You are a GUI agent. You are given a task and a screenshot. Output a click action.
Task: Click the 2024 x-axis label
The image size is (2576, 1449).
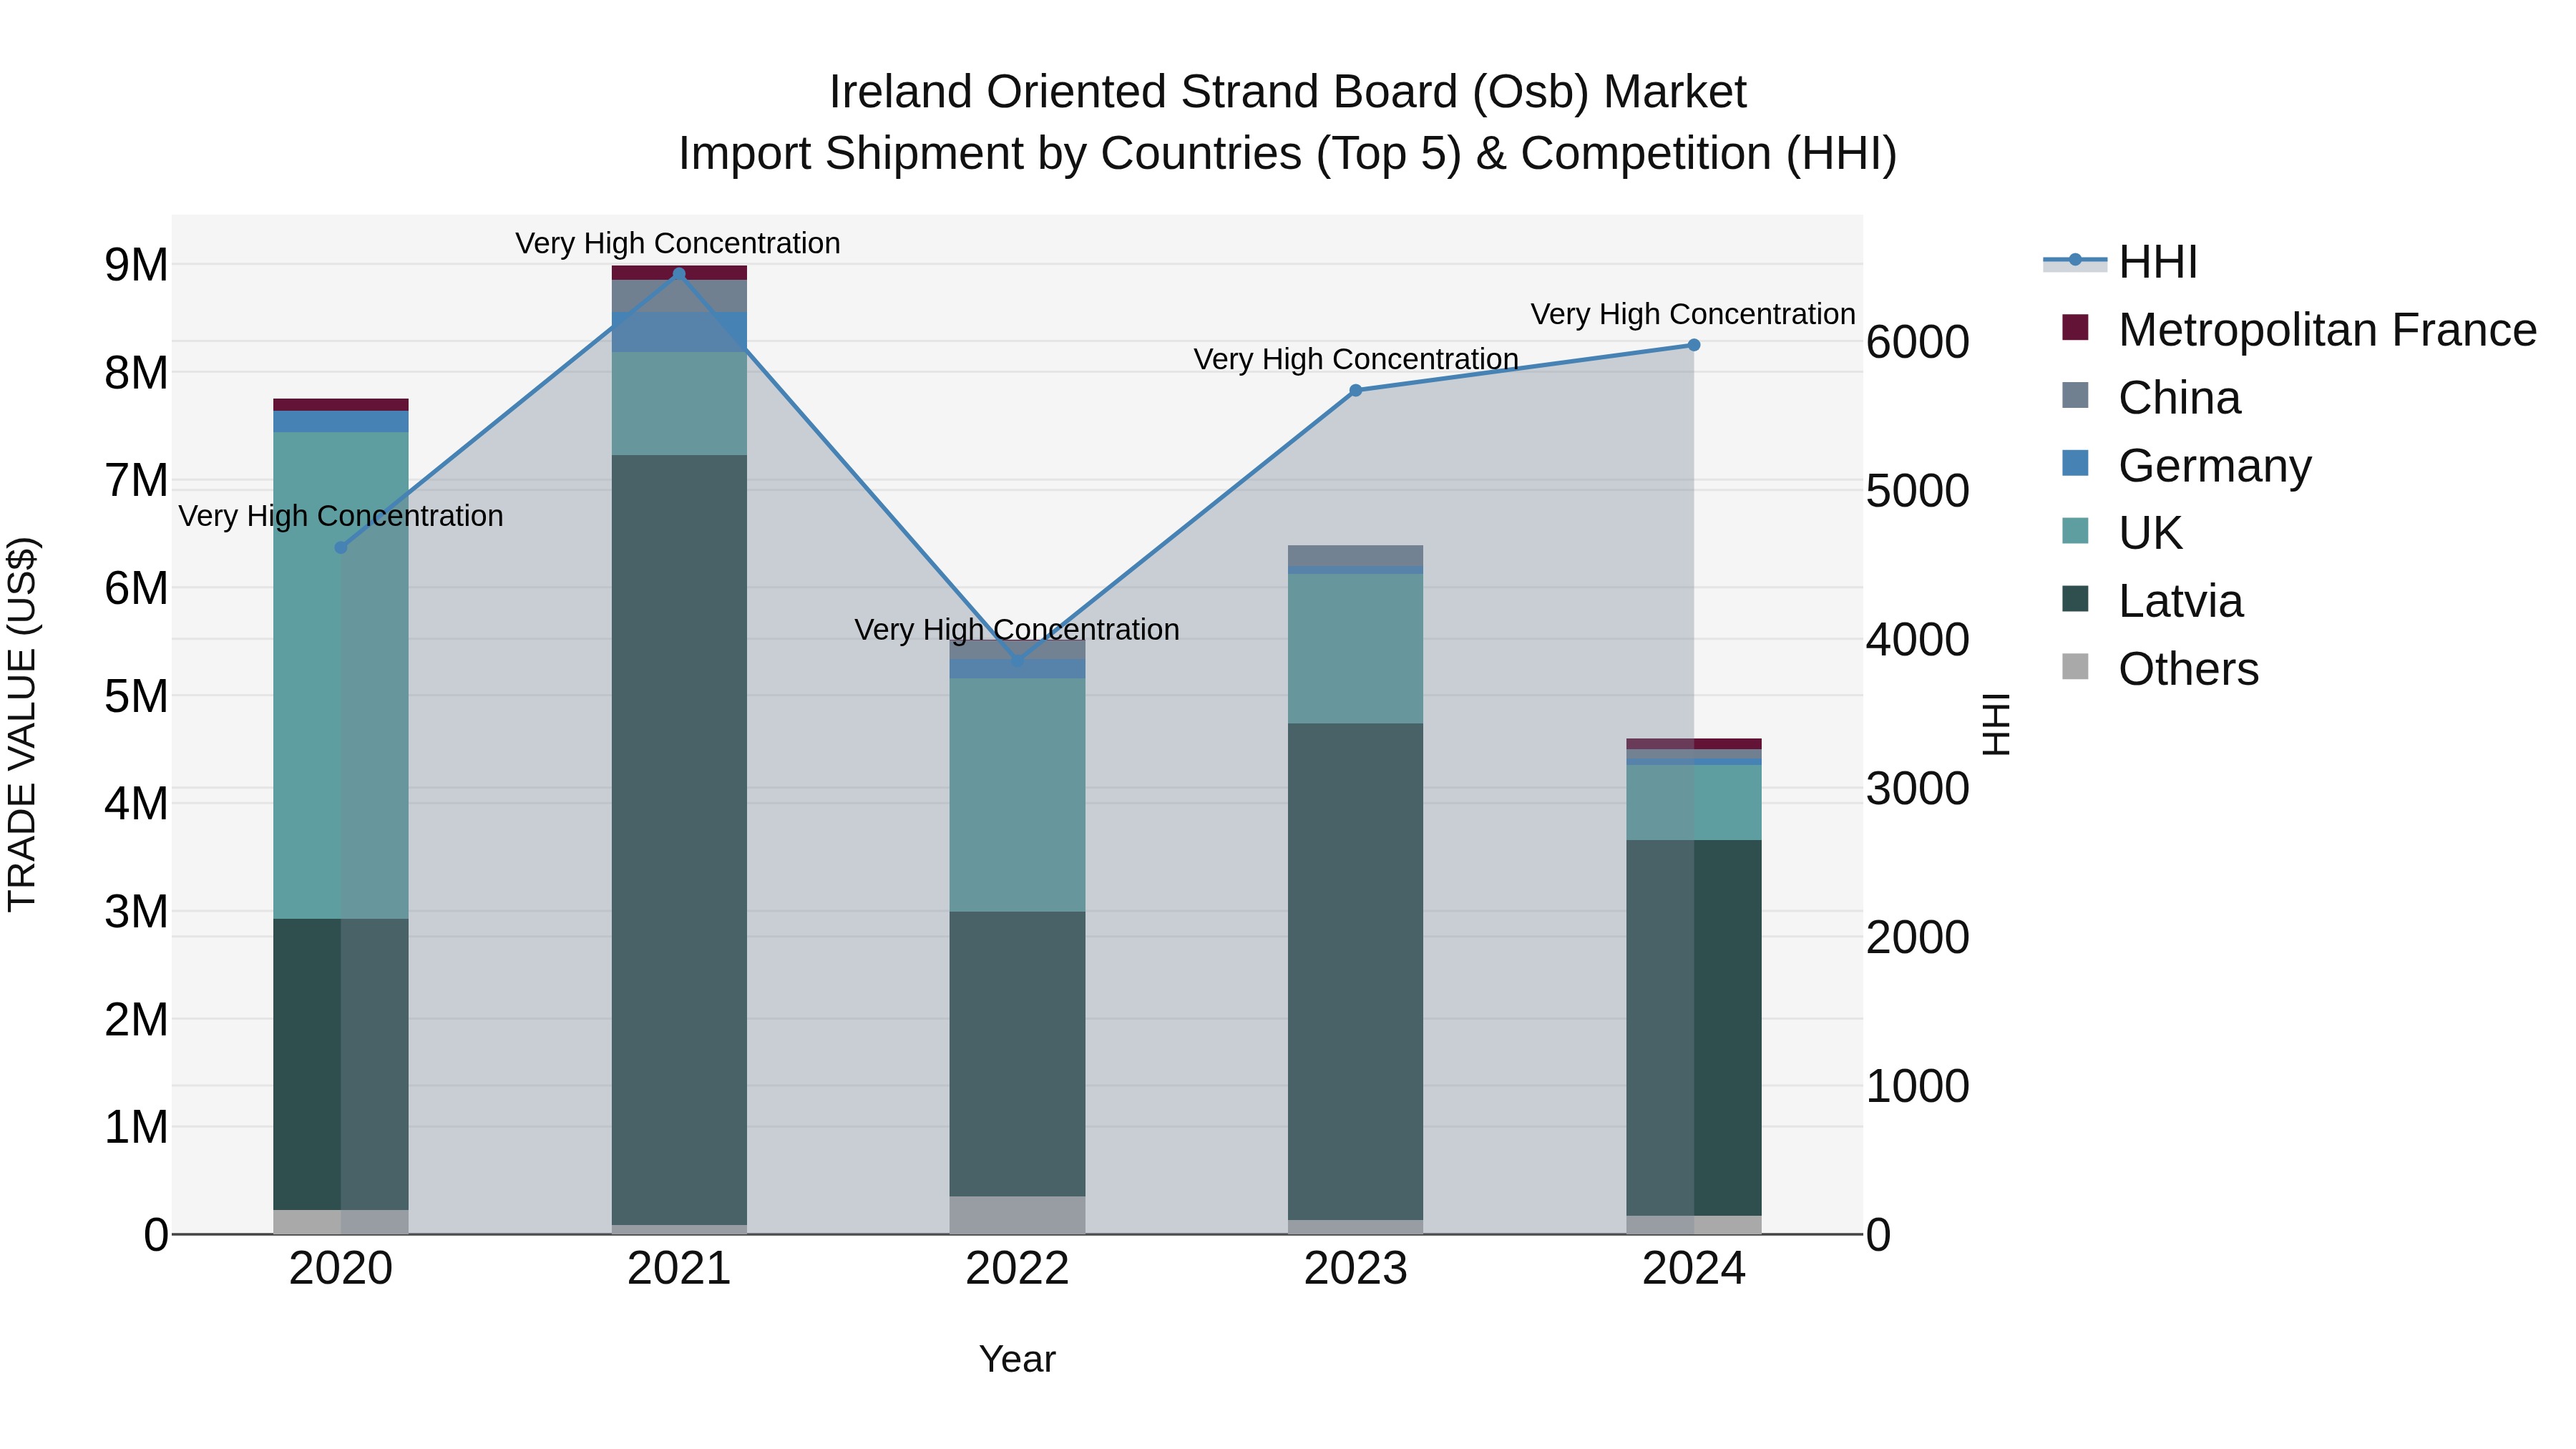tap(1694, 1269)
